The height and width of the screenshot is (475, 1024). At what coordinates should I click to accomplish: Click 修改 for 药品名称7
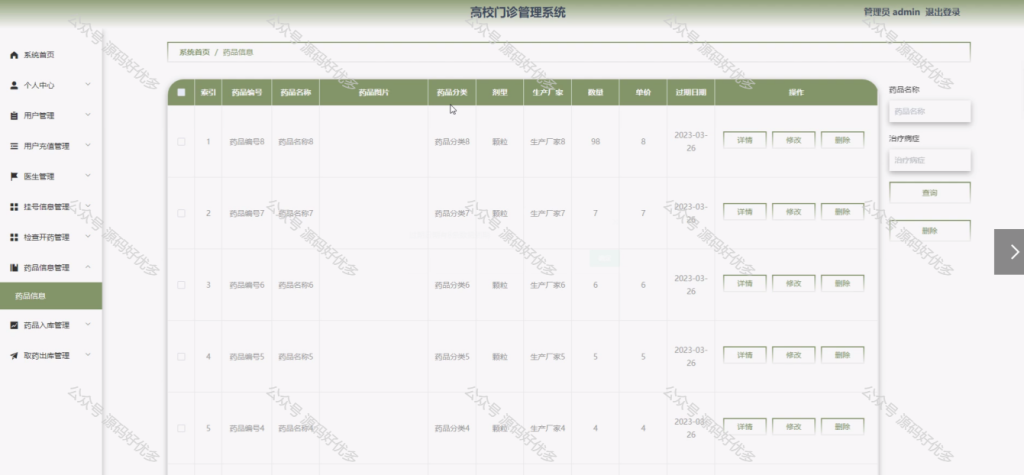click(x=793, y=212)
